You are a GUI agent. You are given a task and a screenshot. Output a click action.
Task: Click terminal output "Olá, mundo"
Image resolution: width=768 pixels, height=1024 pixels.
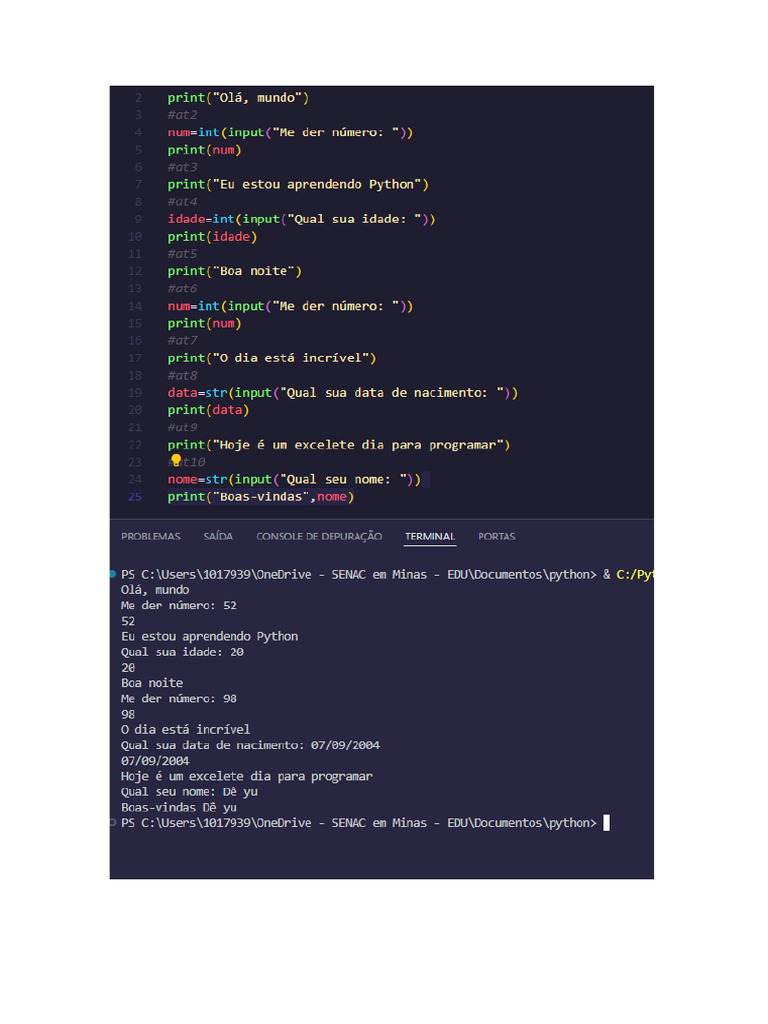tap(155, 590)
